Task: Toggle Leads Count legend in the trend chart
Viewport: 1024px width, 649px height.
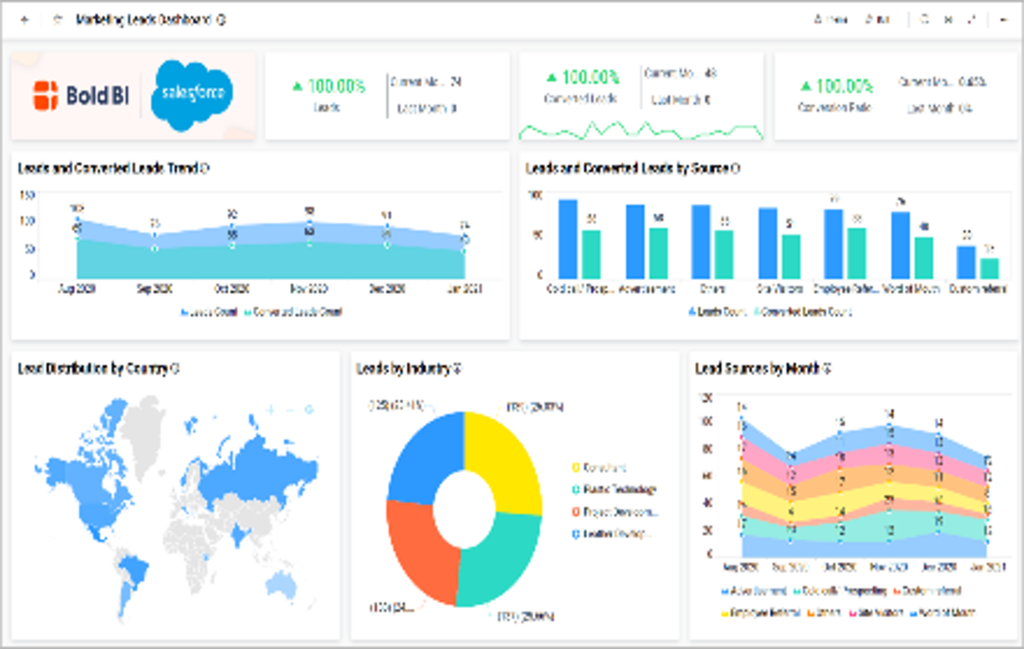Action: (209, 312)
